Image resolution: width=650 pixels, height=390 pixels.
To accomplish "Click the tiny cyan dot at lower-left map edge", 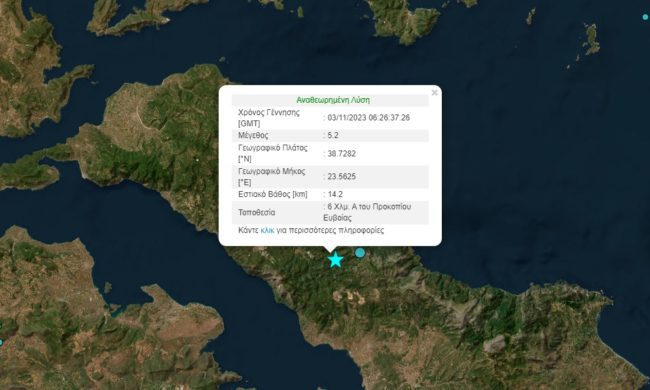I will point(1,343).
